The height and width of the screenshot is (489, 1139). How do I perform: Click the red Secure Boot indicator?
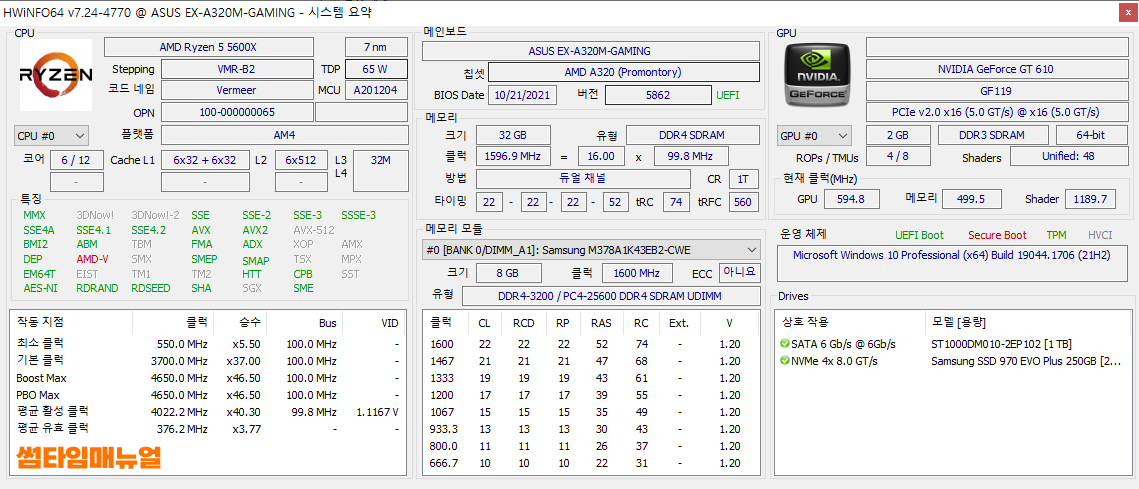[997, 235]
